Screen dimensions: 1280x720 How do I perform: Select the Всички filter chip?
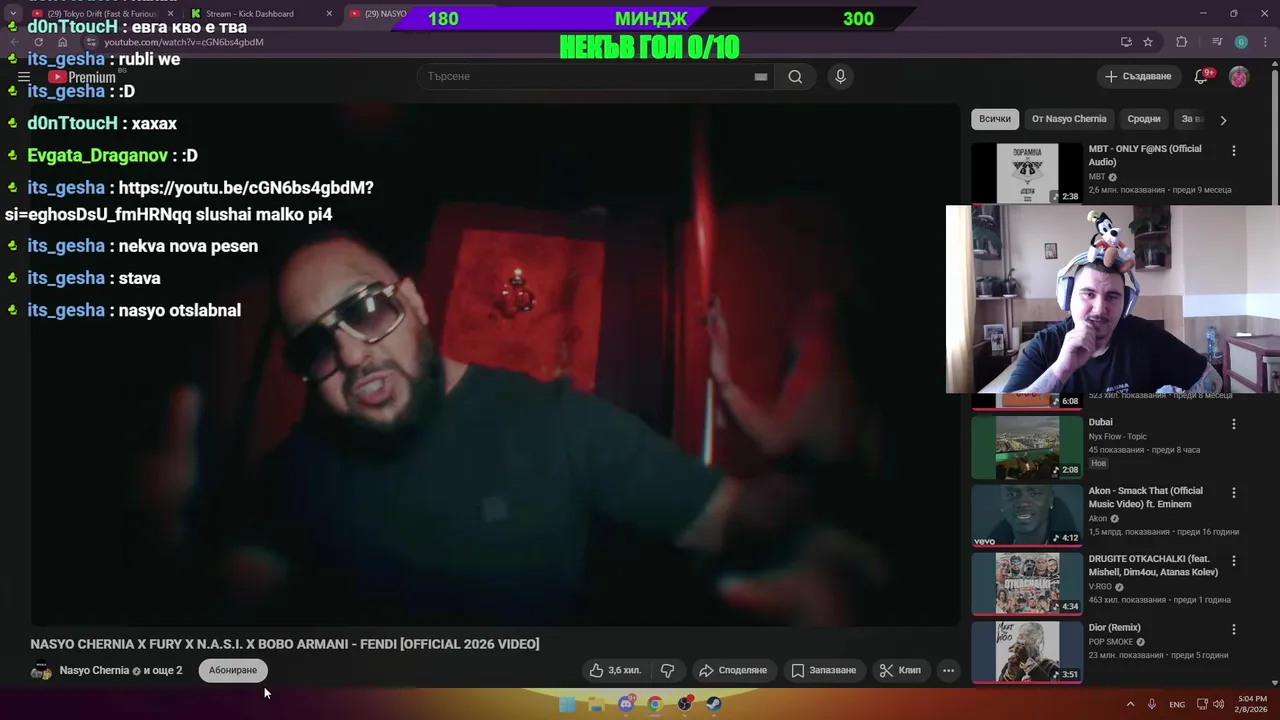(x=995, y=119)
